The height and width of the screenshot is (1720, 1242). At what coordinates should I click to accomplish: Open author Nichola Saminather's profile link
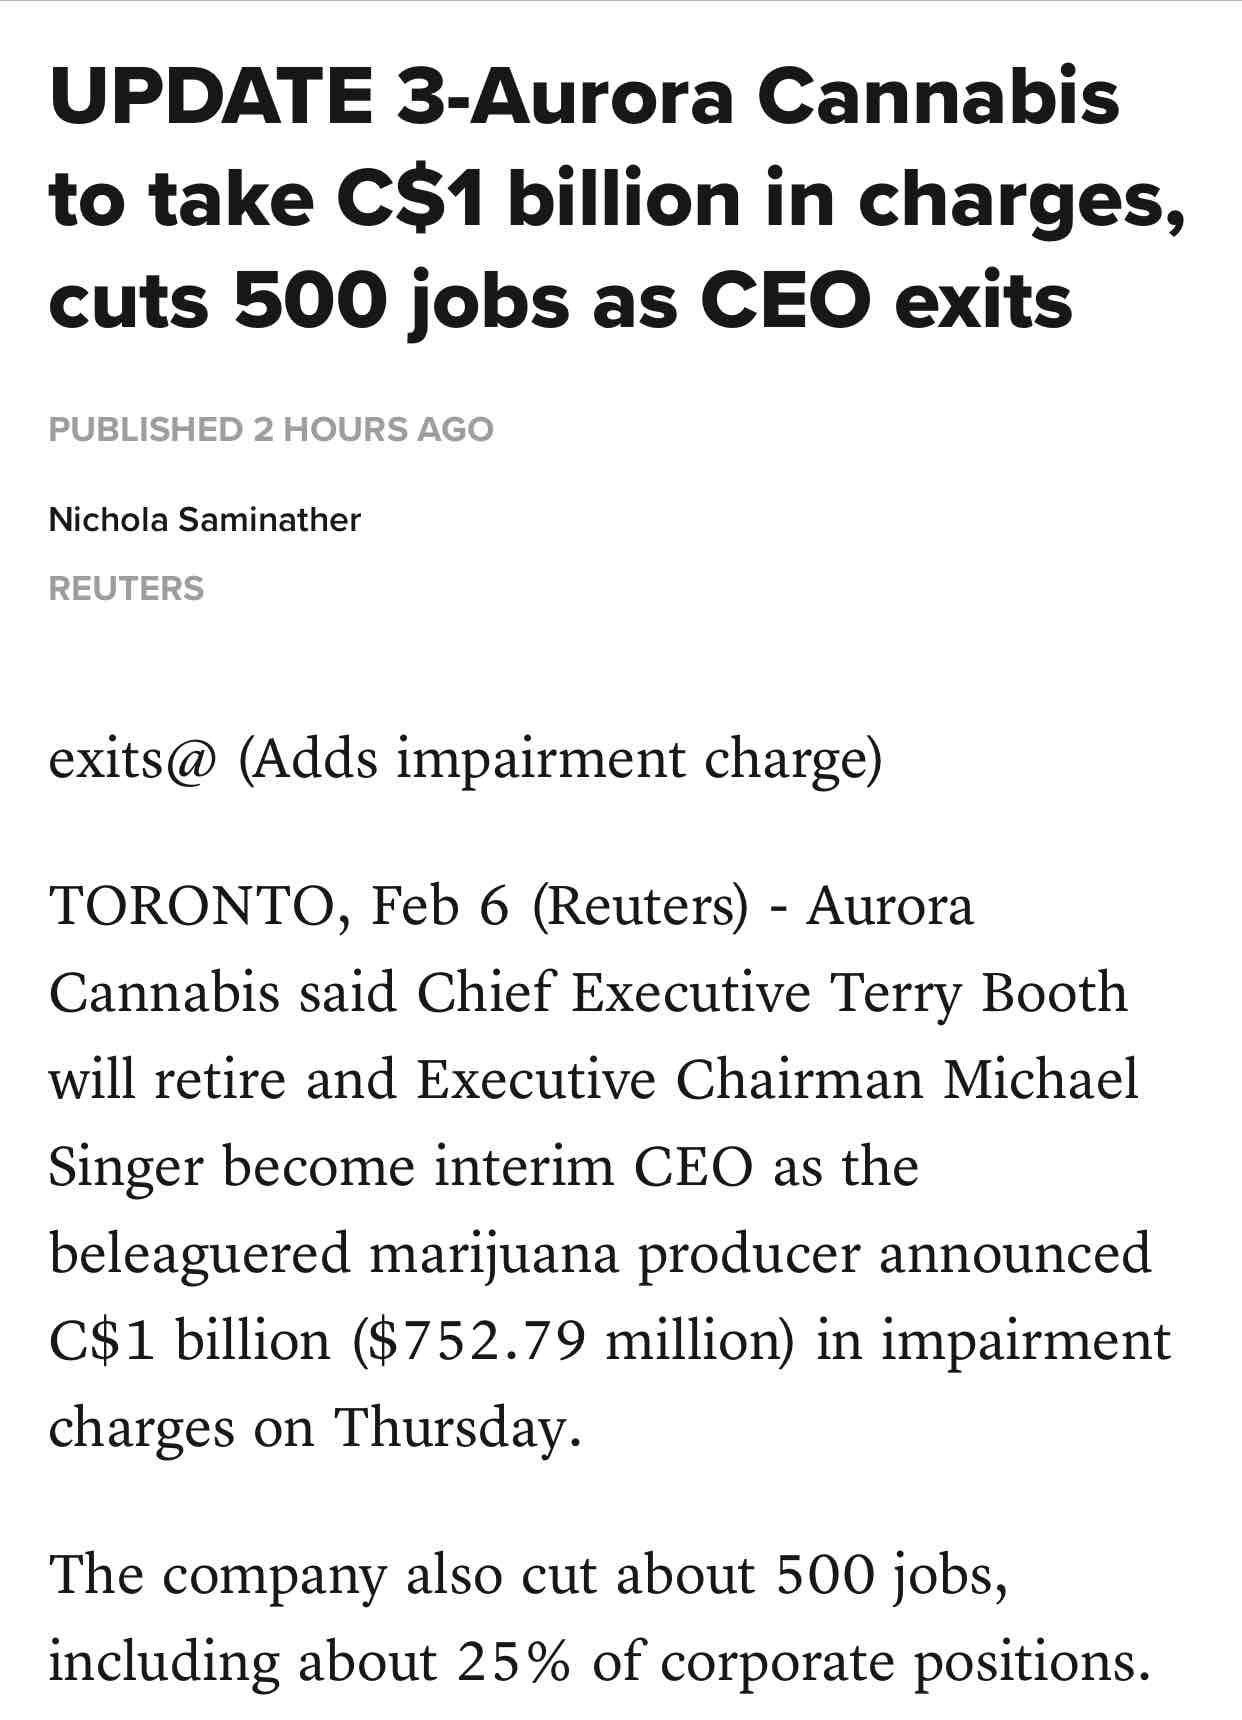click(x=204, y=520)
